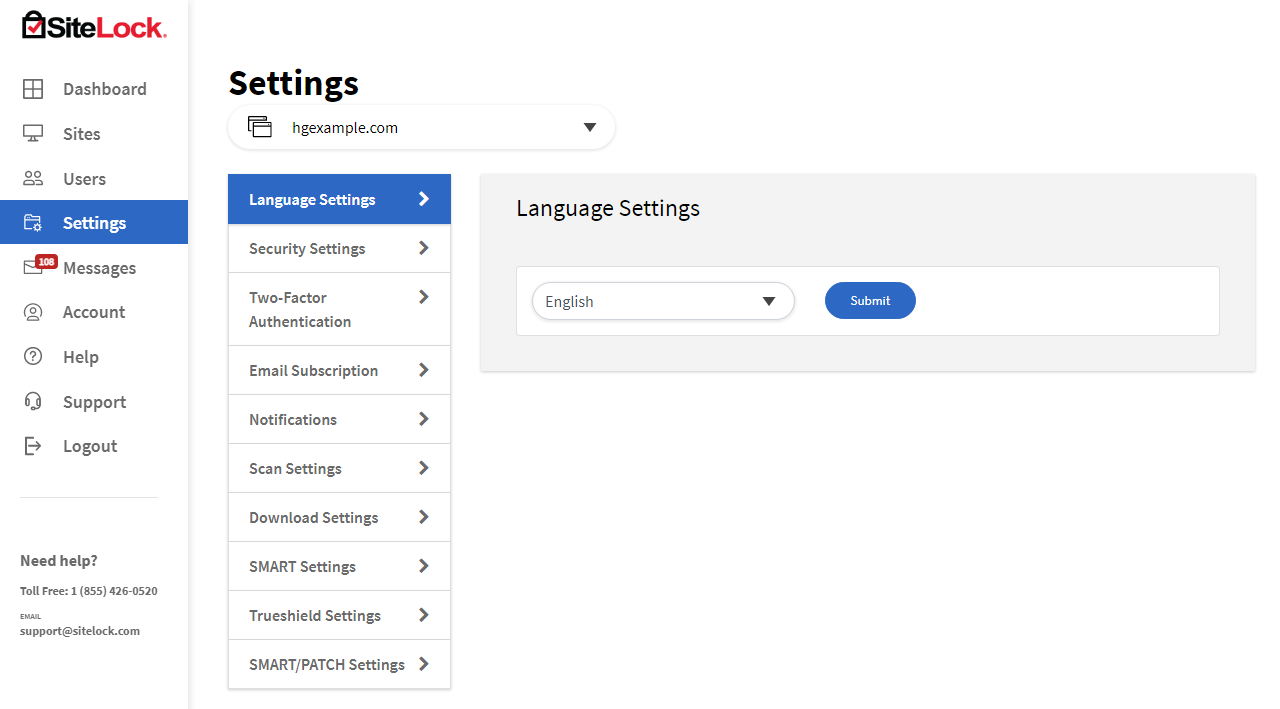1280x709 pixels.
Task: Click chevron next to SMART Settings
Action: pyautogui.click(x=424, y=565)
